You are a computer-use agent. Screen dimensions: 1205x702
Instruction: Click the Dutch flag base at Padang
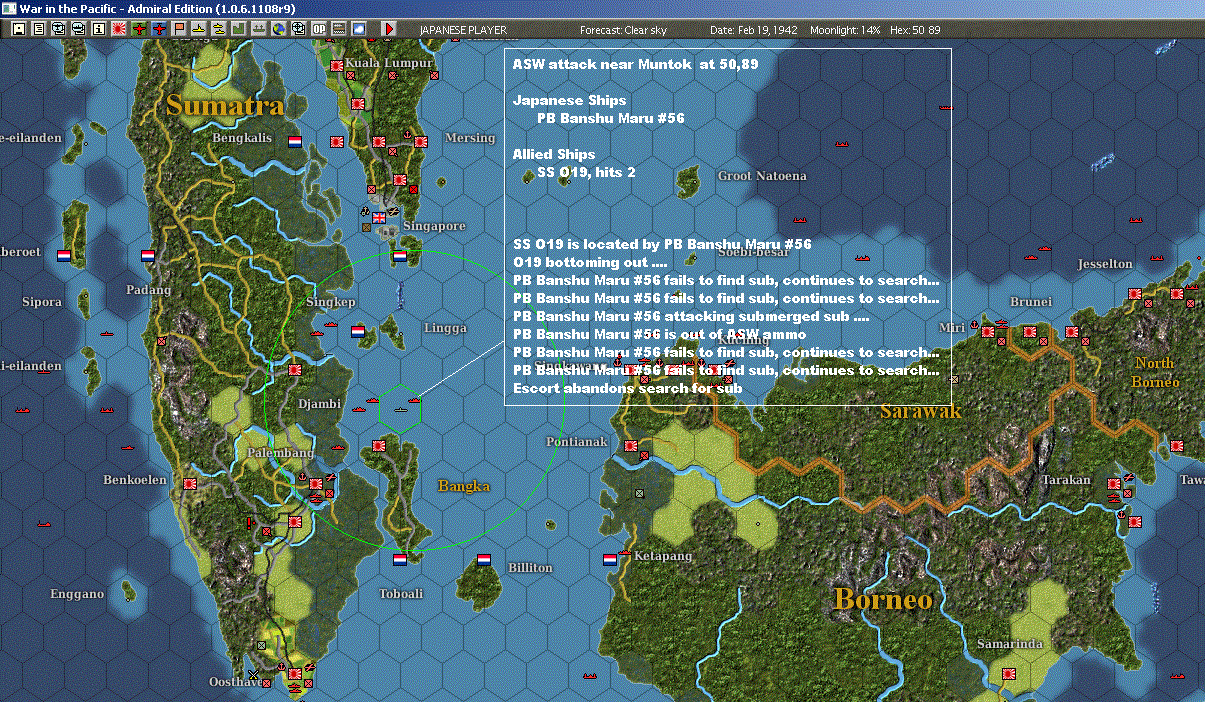[x=148, y=255]
